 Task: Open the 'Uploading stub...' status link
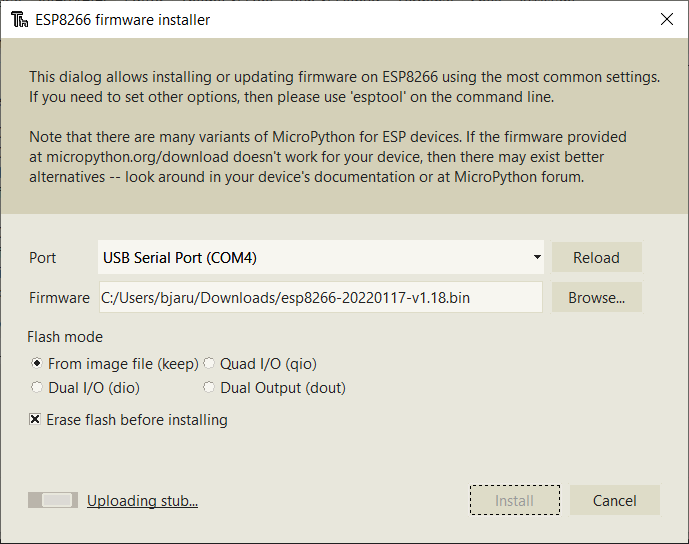(x=142, y=501)
